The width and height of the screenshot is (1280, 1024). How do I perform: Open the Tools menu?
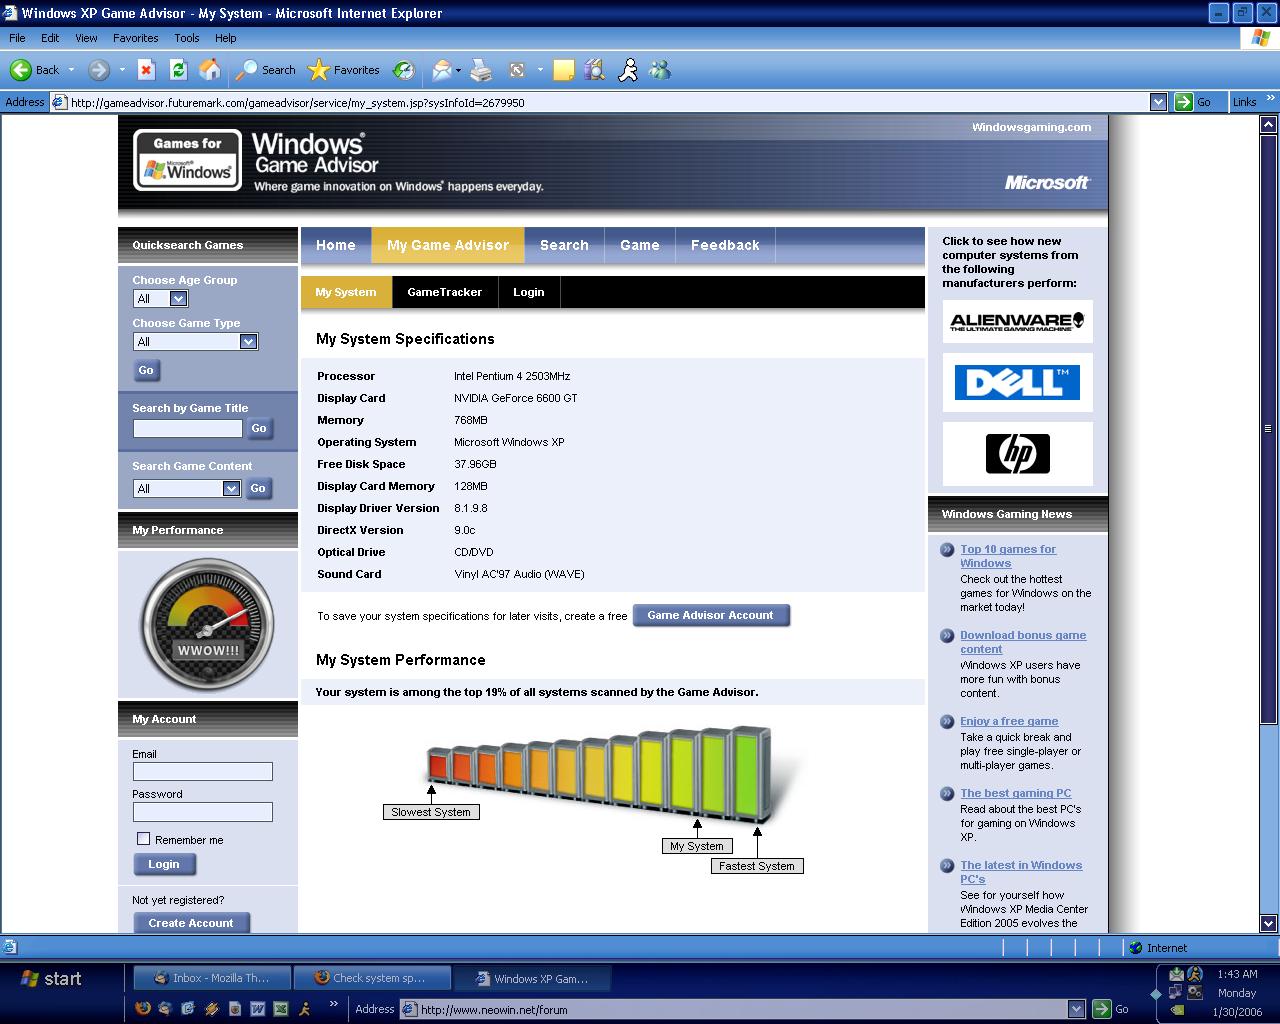[x=186, y=38]
